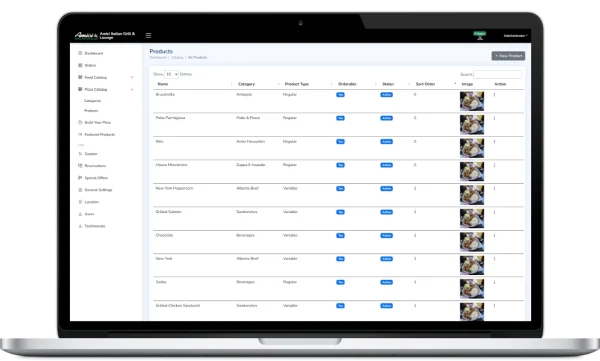Screen dimensions: 600x361
Task: Click Orderable 'Yes' badge in Grilled Salmon row
Action: coord(340,212)
